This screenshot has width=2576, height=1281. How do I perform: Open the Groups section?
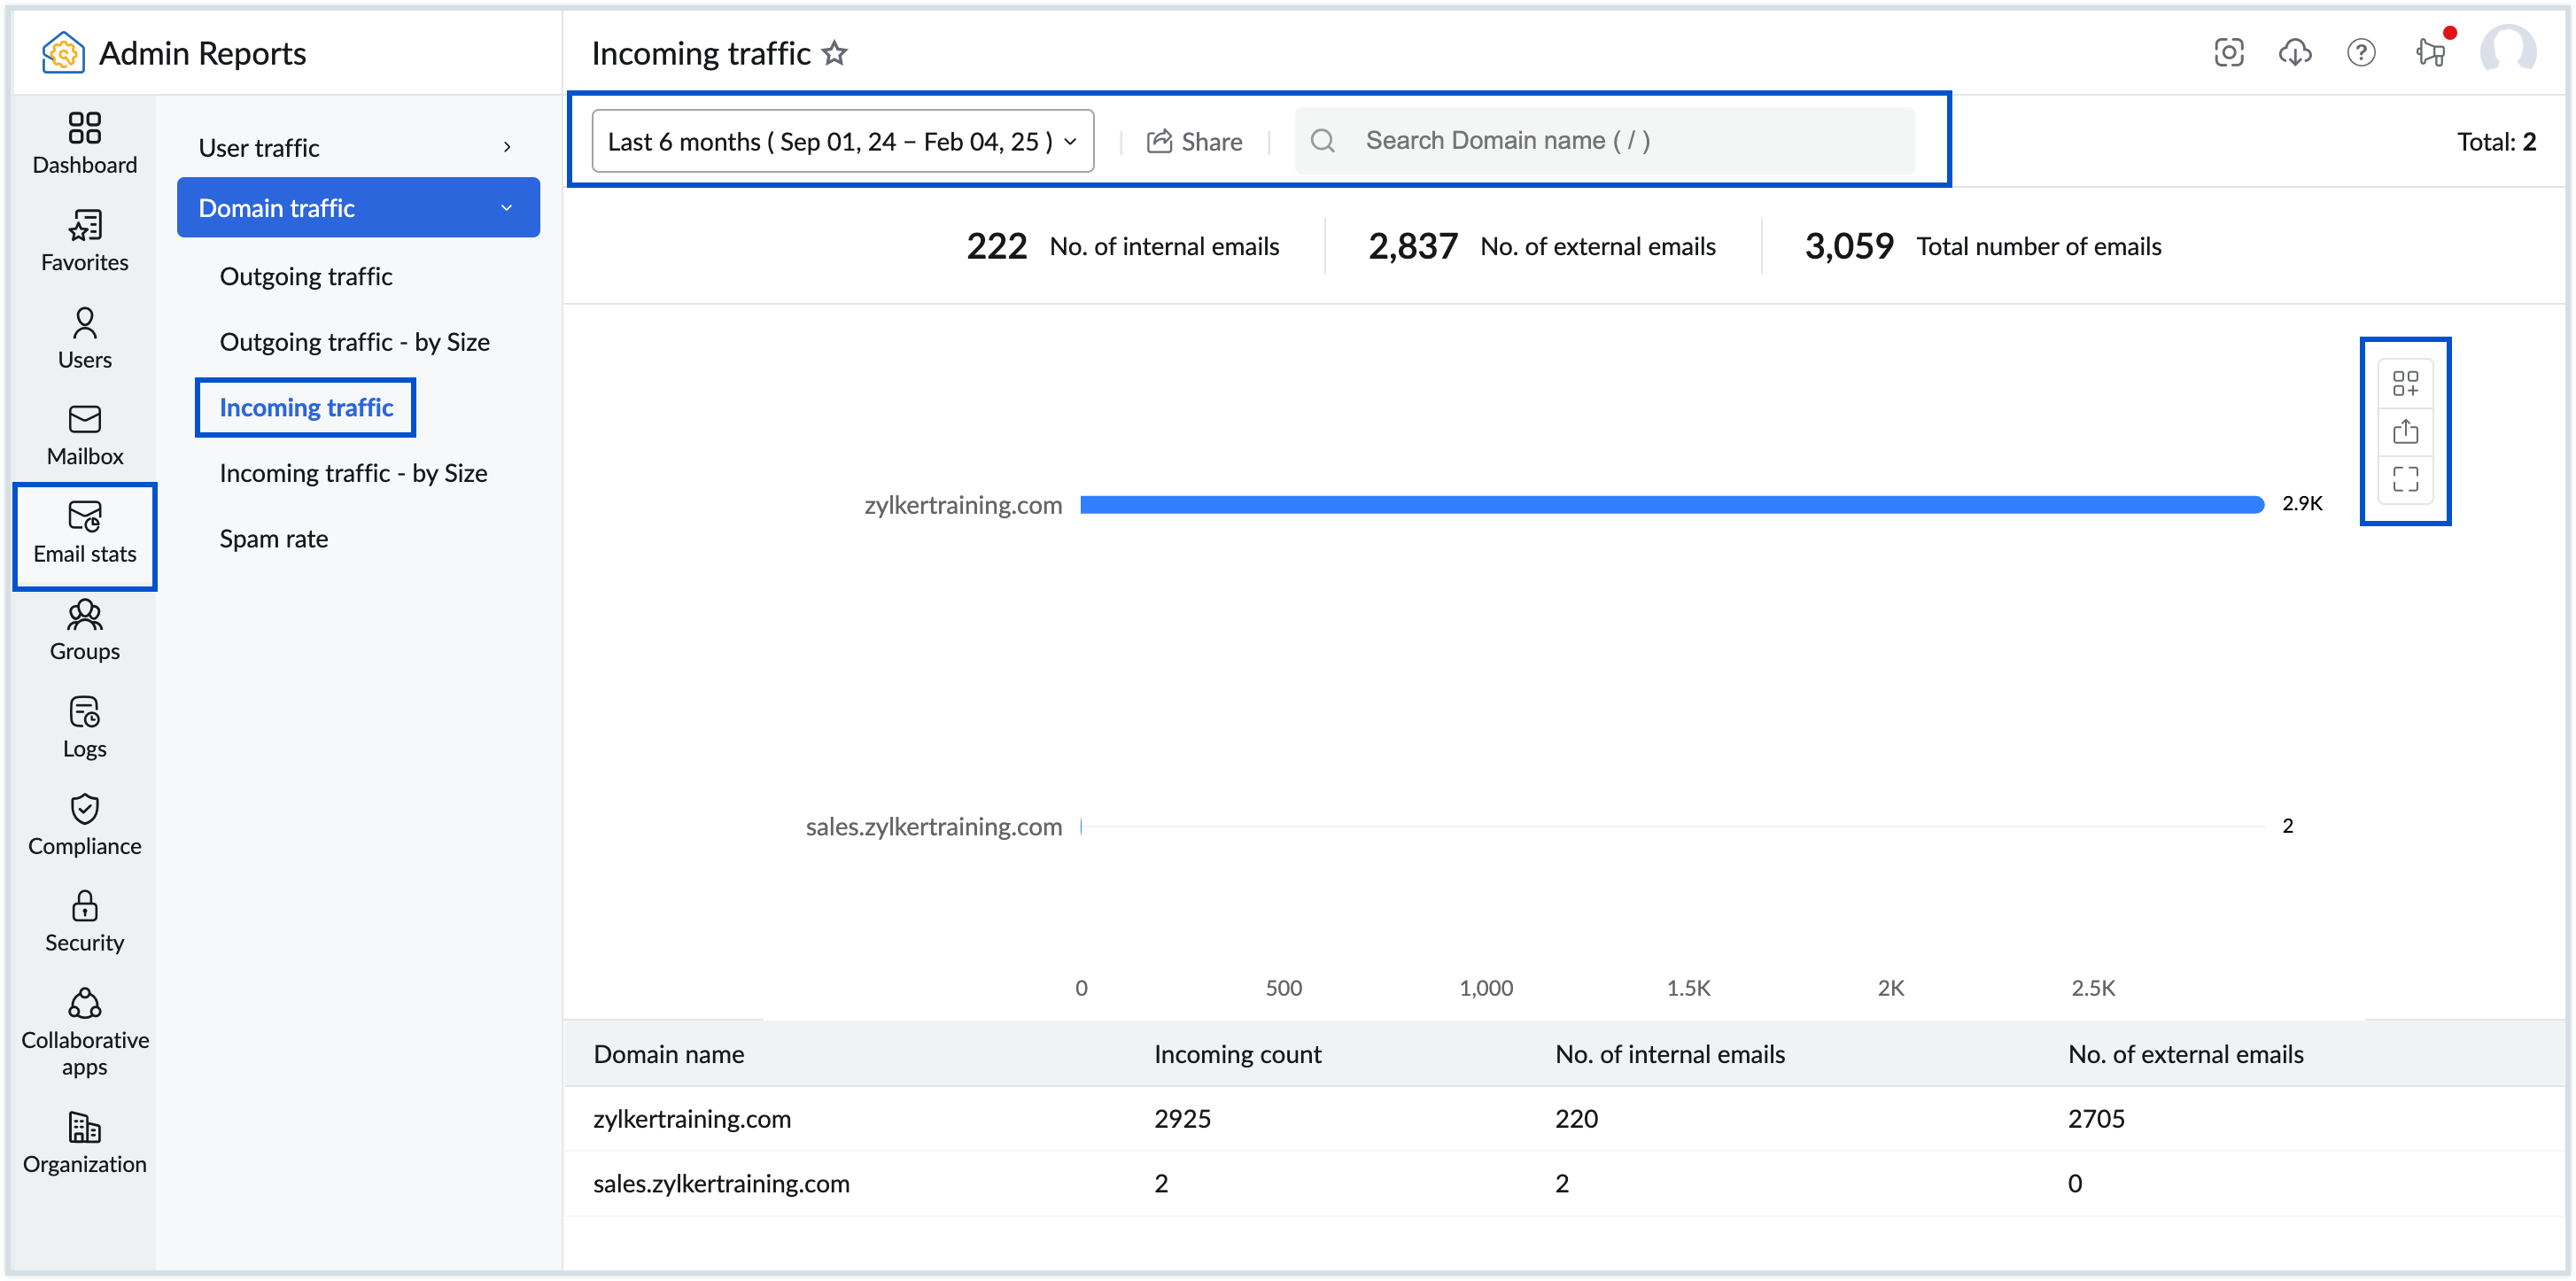point(84,630)
